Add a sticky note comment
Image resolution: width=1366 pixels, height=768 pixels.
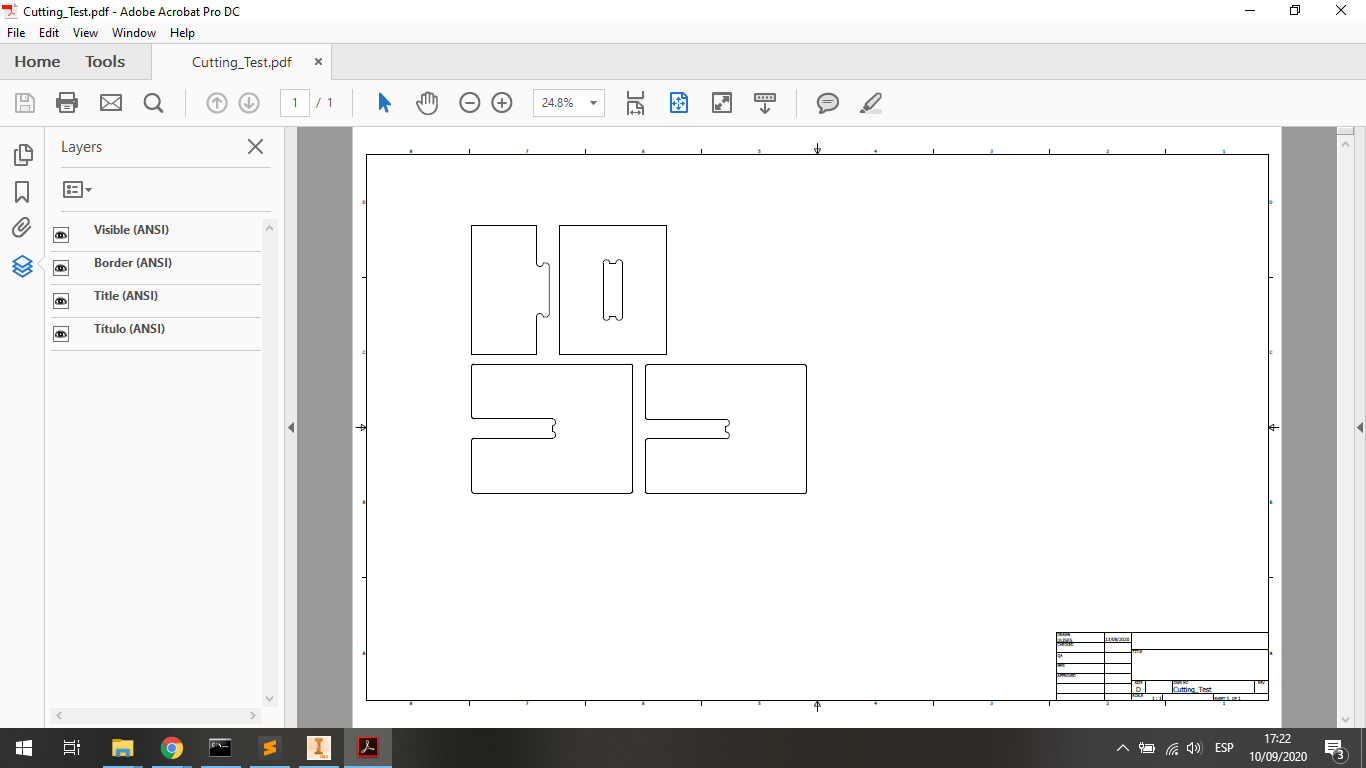pyautogui.click(x=828, y=103)
